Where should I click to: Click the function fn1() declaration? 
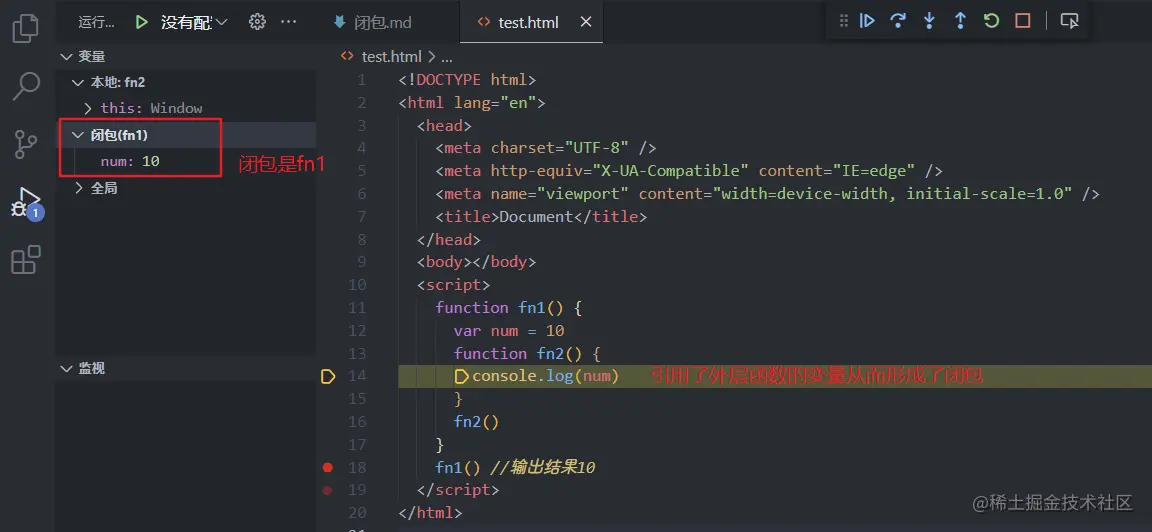[x=509, y=308]
